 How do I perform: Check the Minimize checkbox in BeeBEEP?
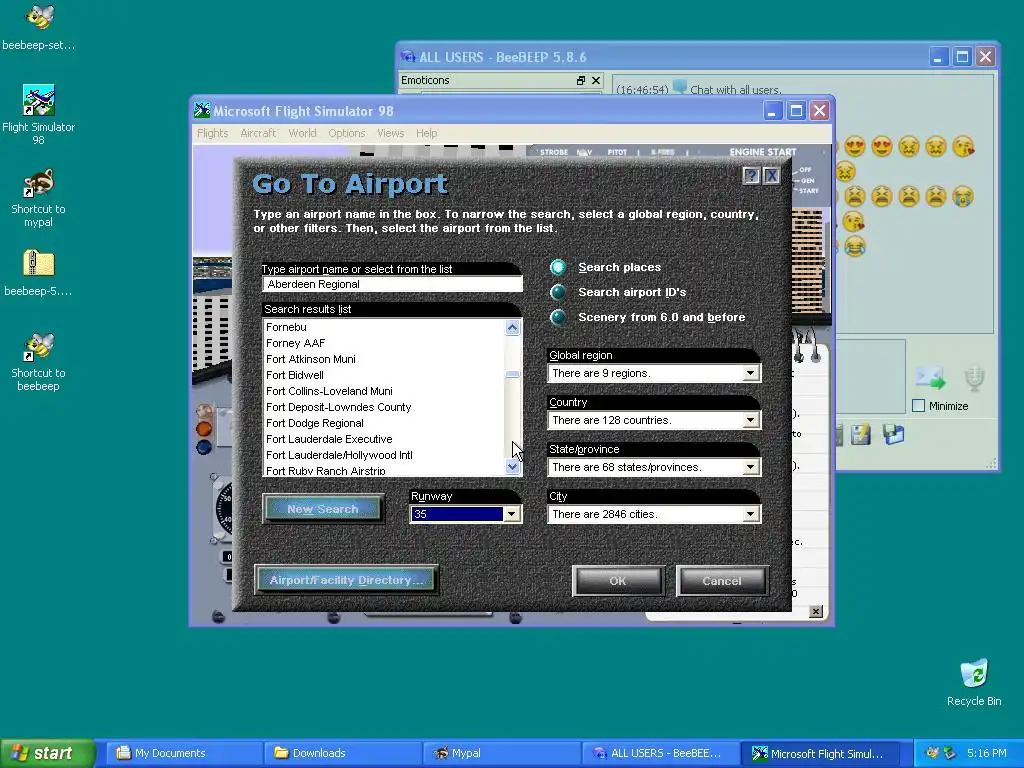point(918,406)
